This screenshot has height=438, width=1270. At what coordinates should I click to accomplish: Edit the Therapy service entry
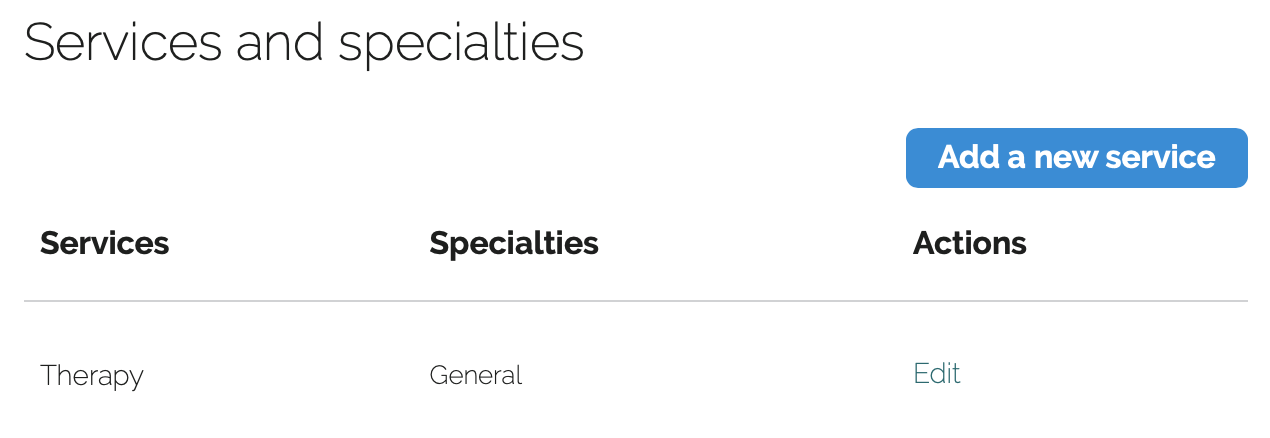[936, 374]
